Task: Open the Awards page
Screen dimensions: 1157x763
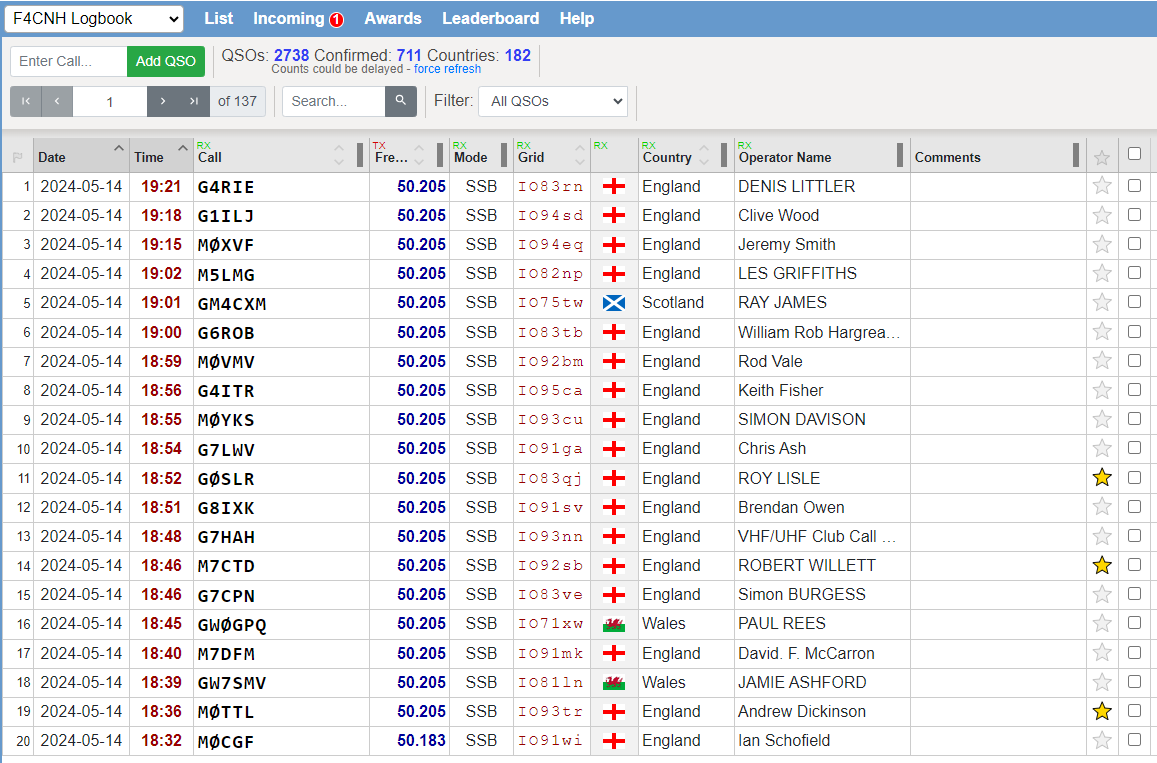Action: coord(393,18)
